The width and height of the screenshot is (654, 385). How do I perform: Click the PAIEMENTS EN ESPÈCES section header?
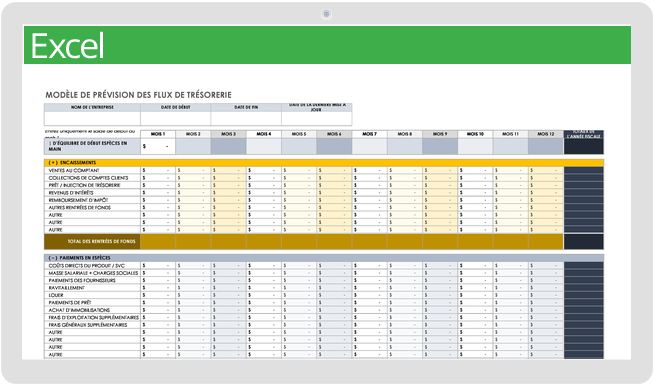[324, 258]
